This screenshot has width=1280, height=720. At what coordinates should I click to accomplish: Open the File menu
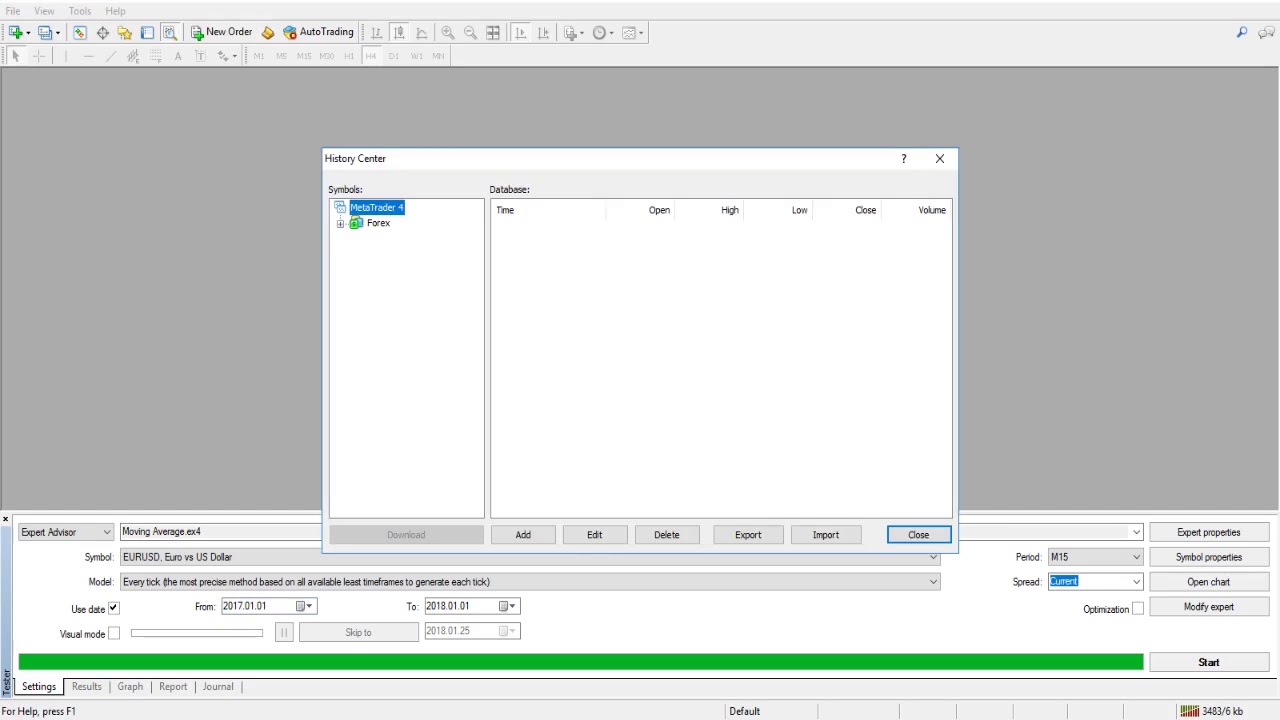tap(12, 11)
